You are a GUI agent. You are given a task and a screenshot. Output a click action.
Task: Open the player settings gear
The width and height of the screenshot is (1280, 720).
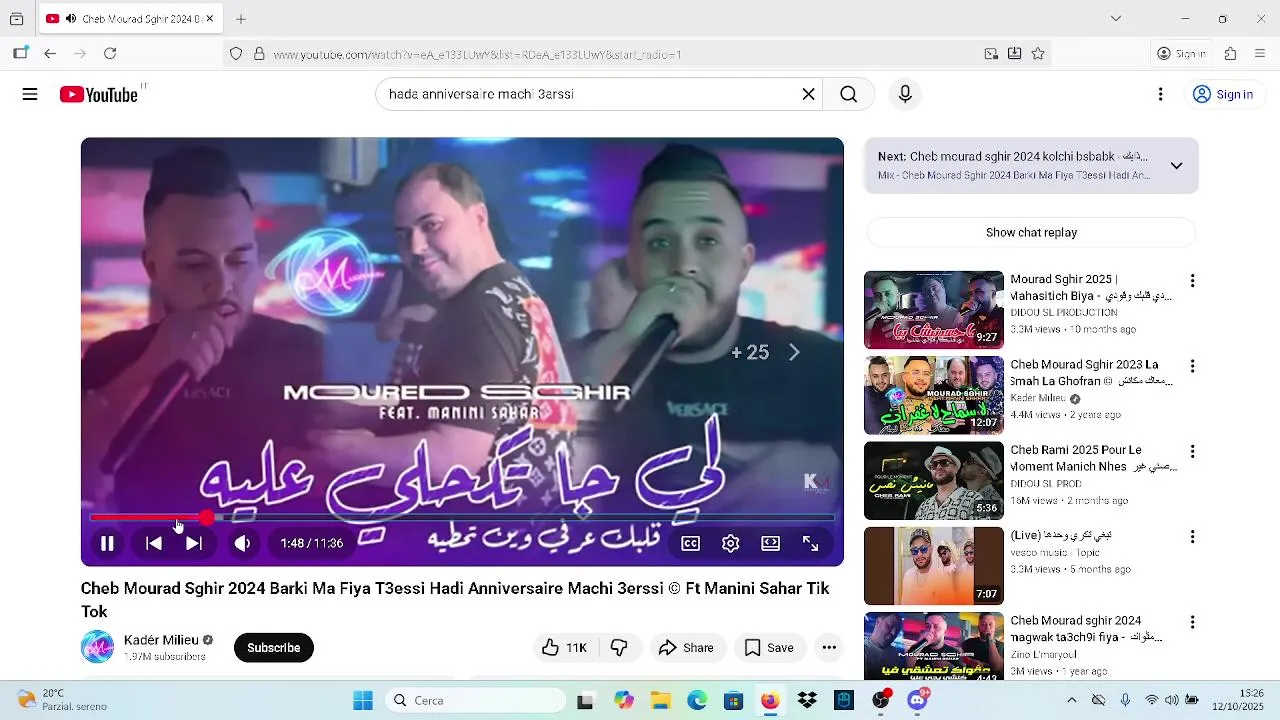(731, 543)
